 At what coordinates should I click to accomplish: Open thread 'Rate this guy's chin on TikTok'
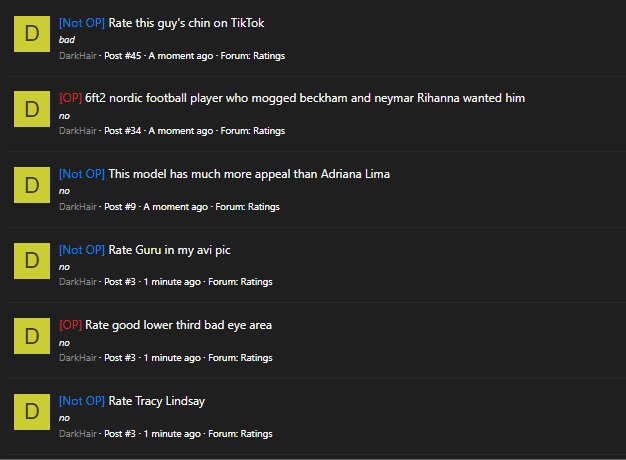point(186,23)
